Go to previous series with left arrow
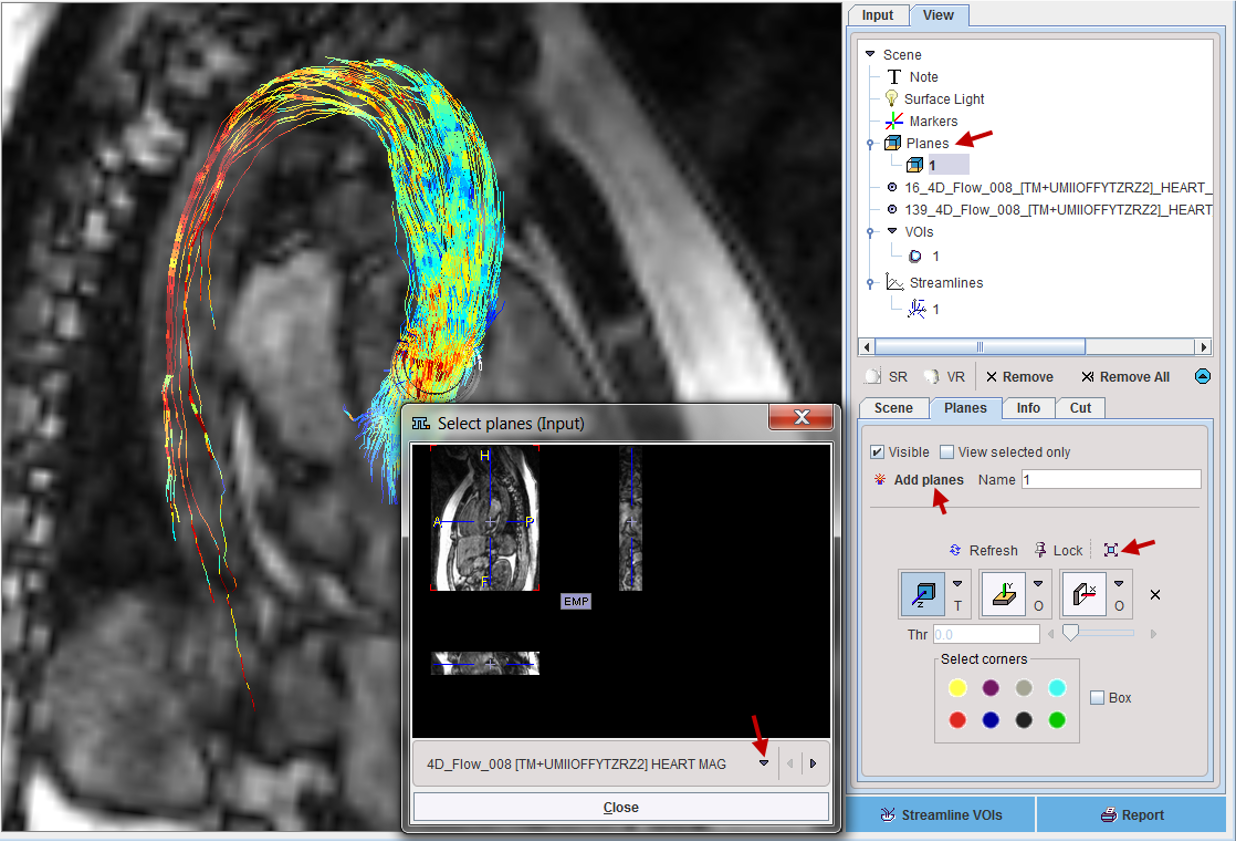This screenshot has width=1236, height=841. (x=790, y=764)
